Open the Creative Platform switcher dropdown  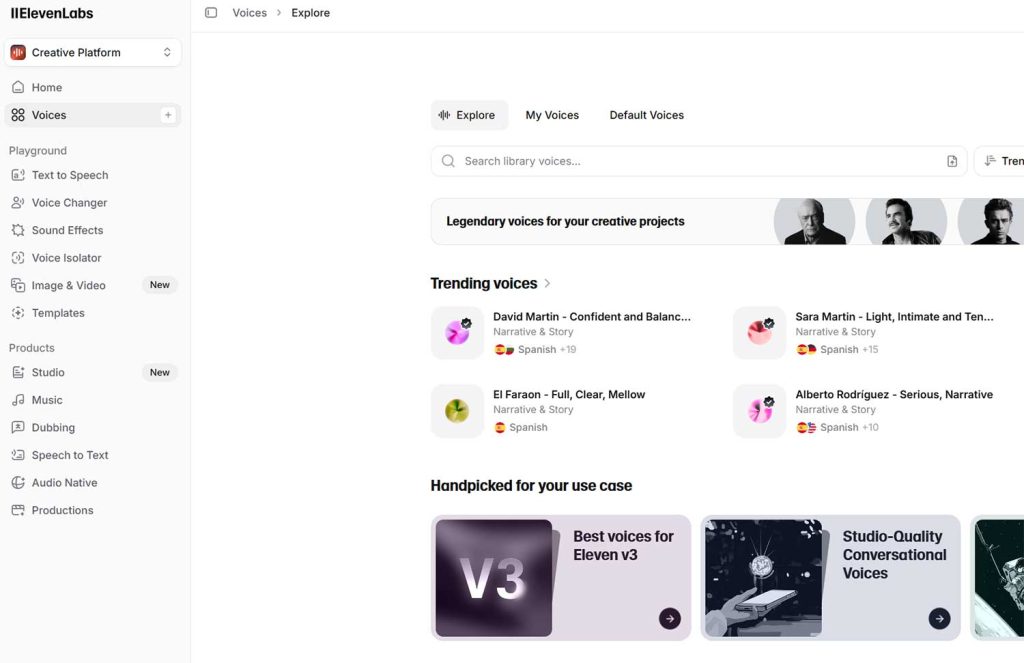pyautogui.click(x=93, y=52)
